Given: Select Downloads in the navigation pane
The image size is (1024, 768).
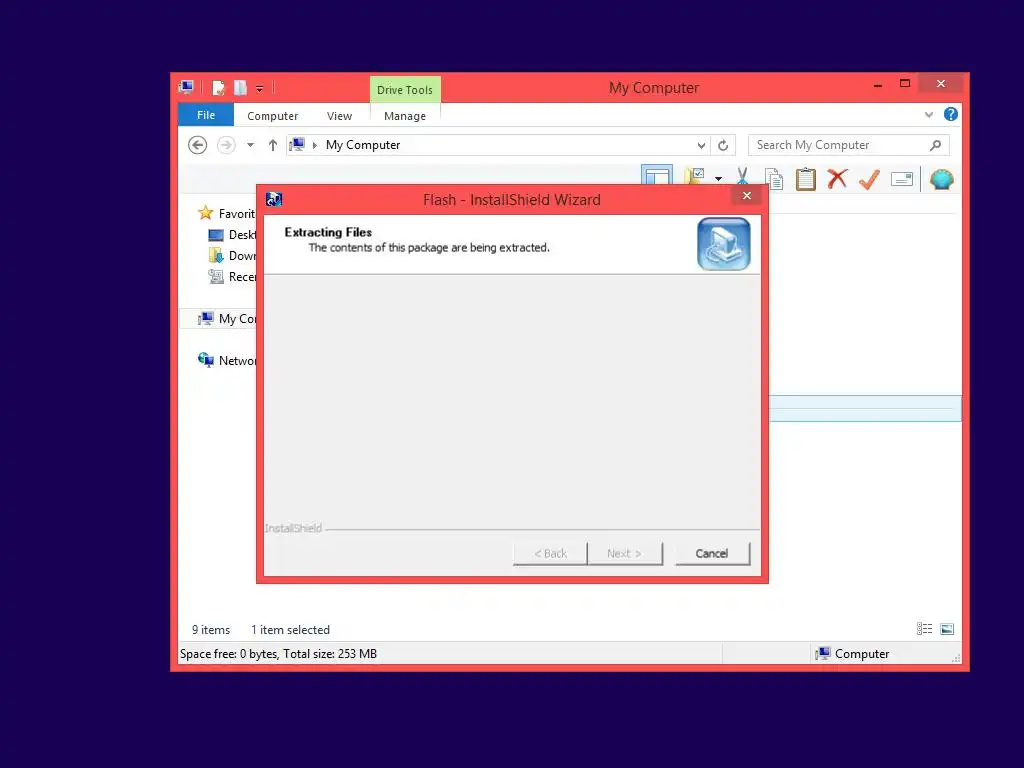Looking at the screenshot, I should (x=231, y=255).
